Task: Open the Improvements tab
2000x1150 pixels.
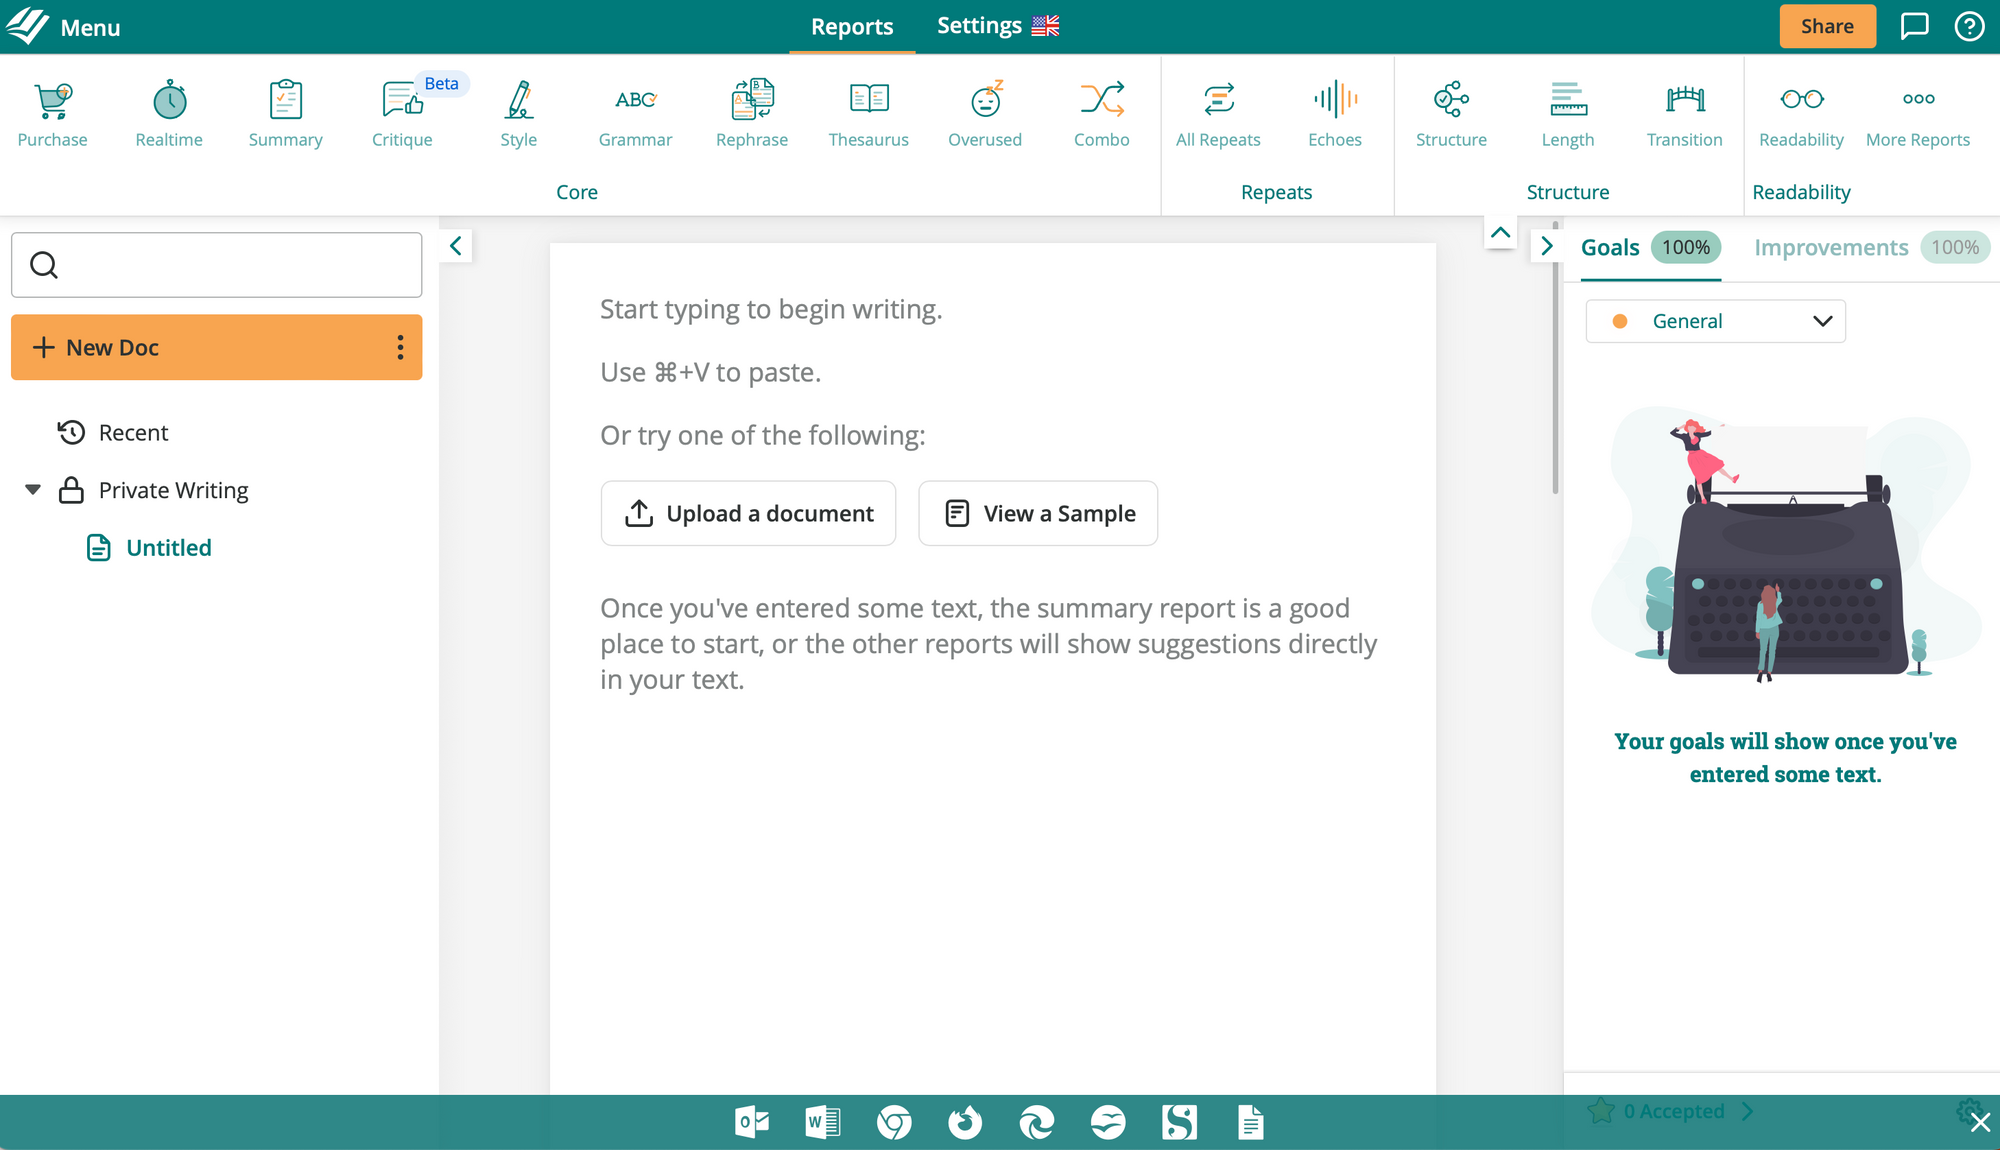Action: [1830, 247]
